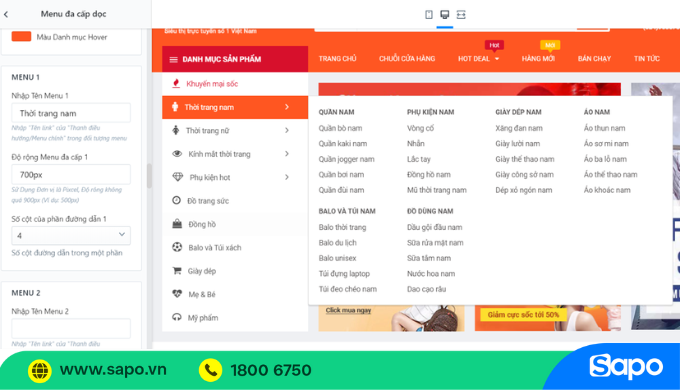The width and height of the screenshot is (680, 390).
Task: Expand Kính mắt thời trang submenu chevron
Action: (x=287, y=154)
